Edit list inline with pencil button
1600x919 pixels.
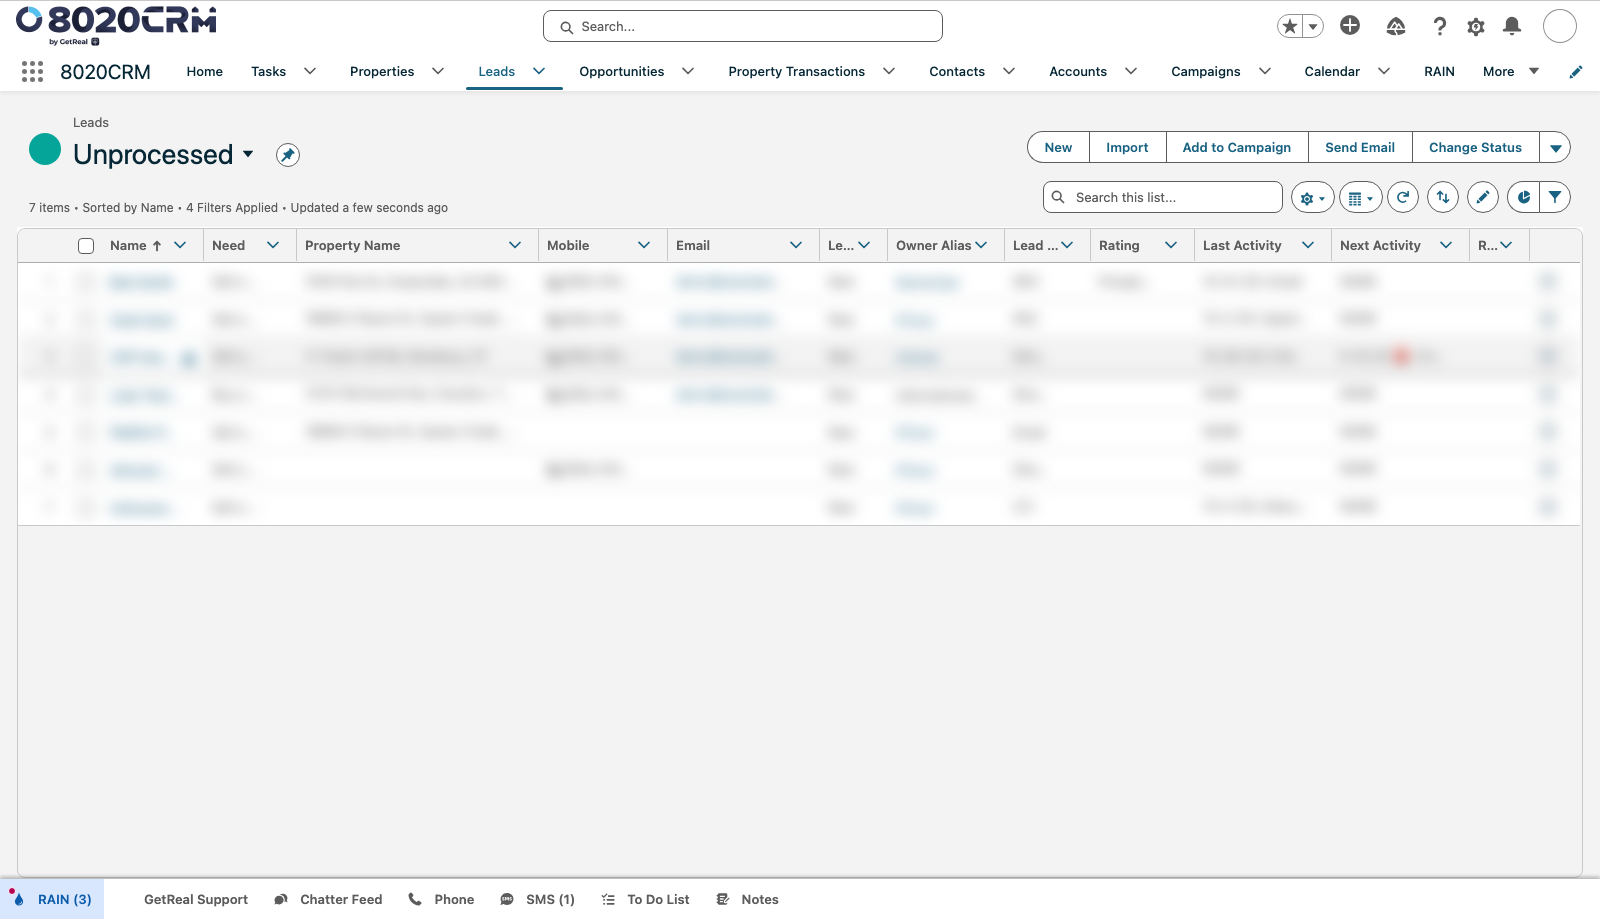click(x=1483, y=198)
